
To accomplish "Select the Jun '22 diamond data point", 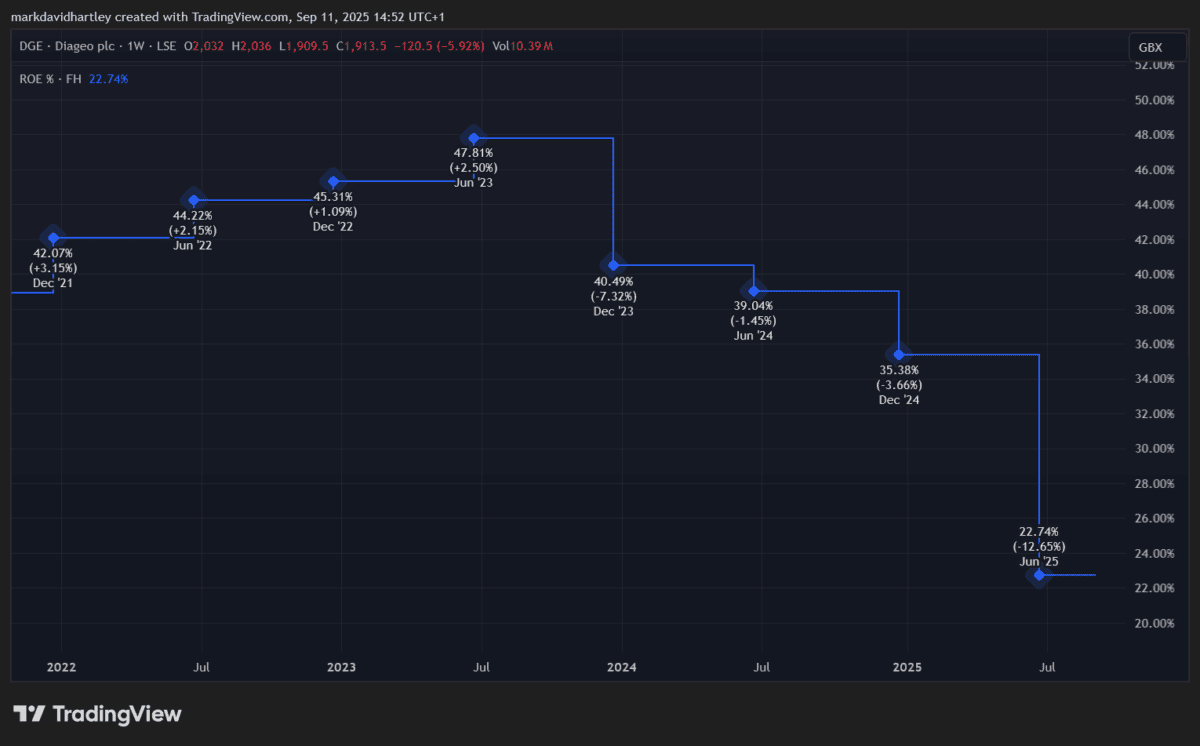I will (194, 200).
